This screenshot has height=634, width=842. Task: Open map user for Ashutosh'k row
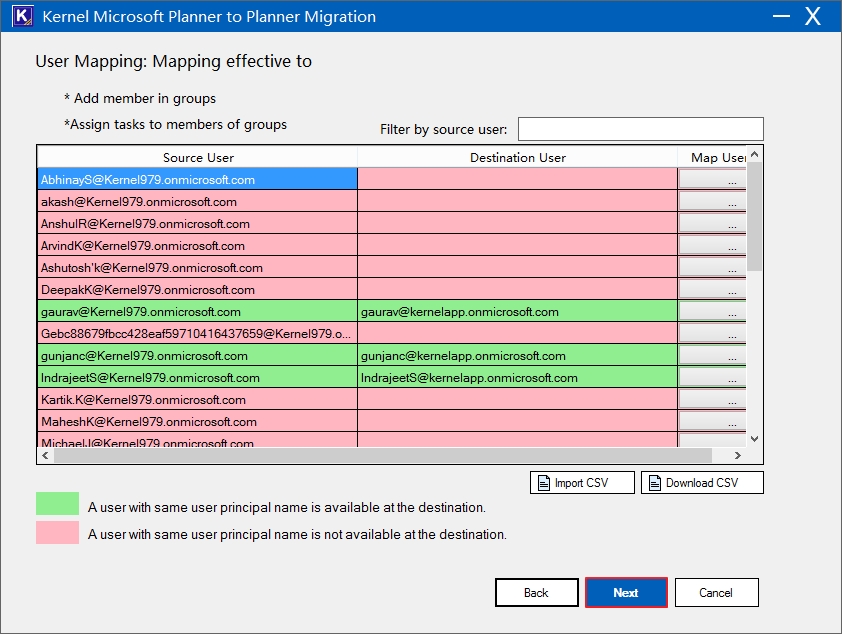click(712, 267)
